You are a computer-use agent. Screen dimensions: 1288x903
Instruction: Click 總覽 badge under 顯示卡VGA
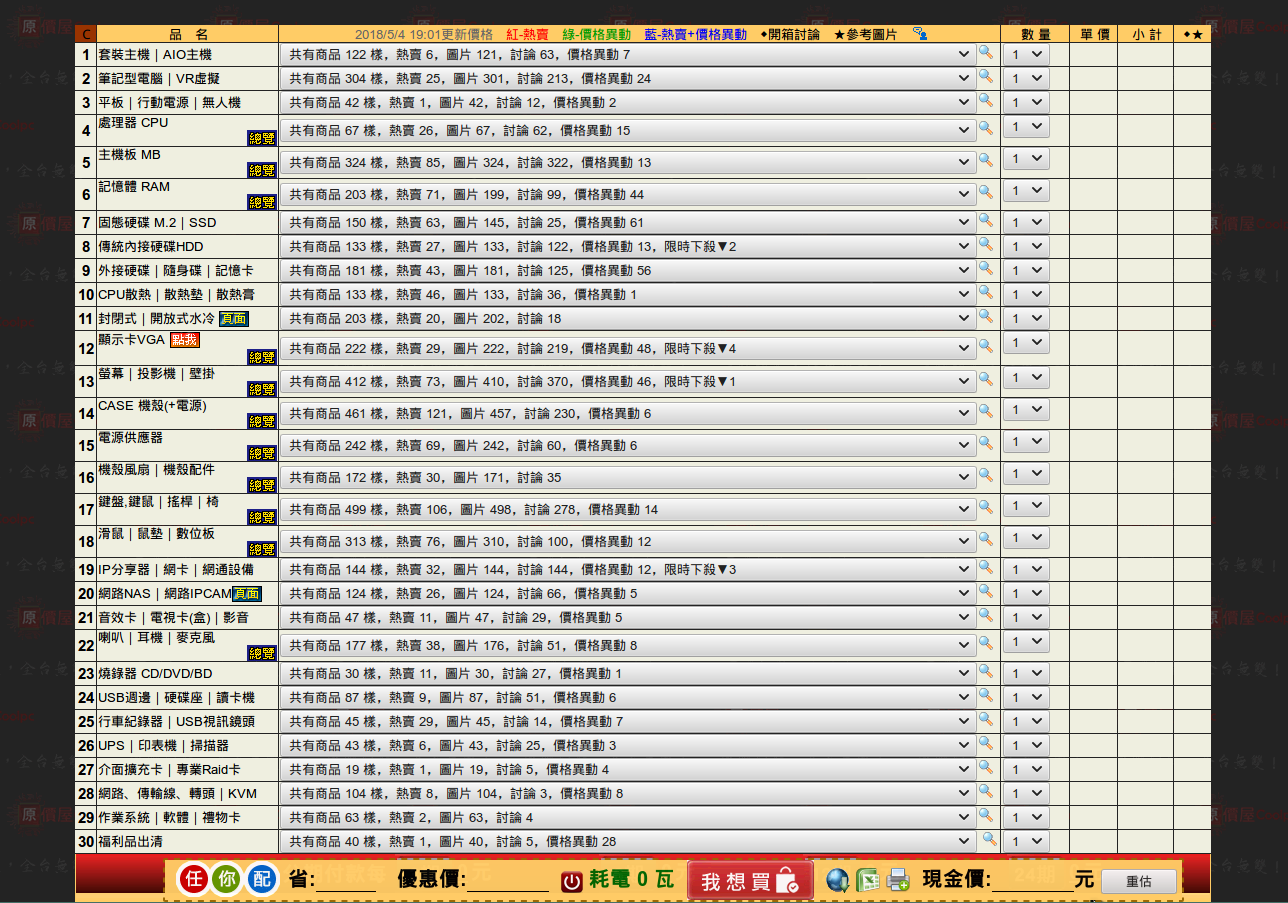(262, 357)
